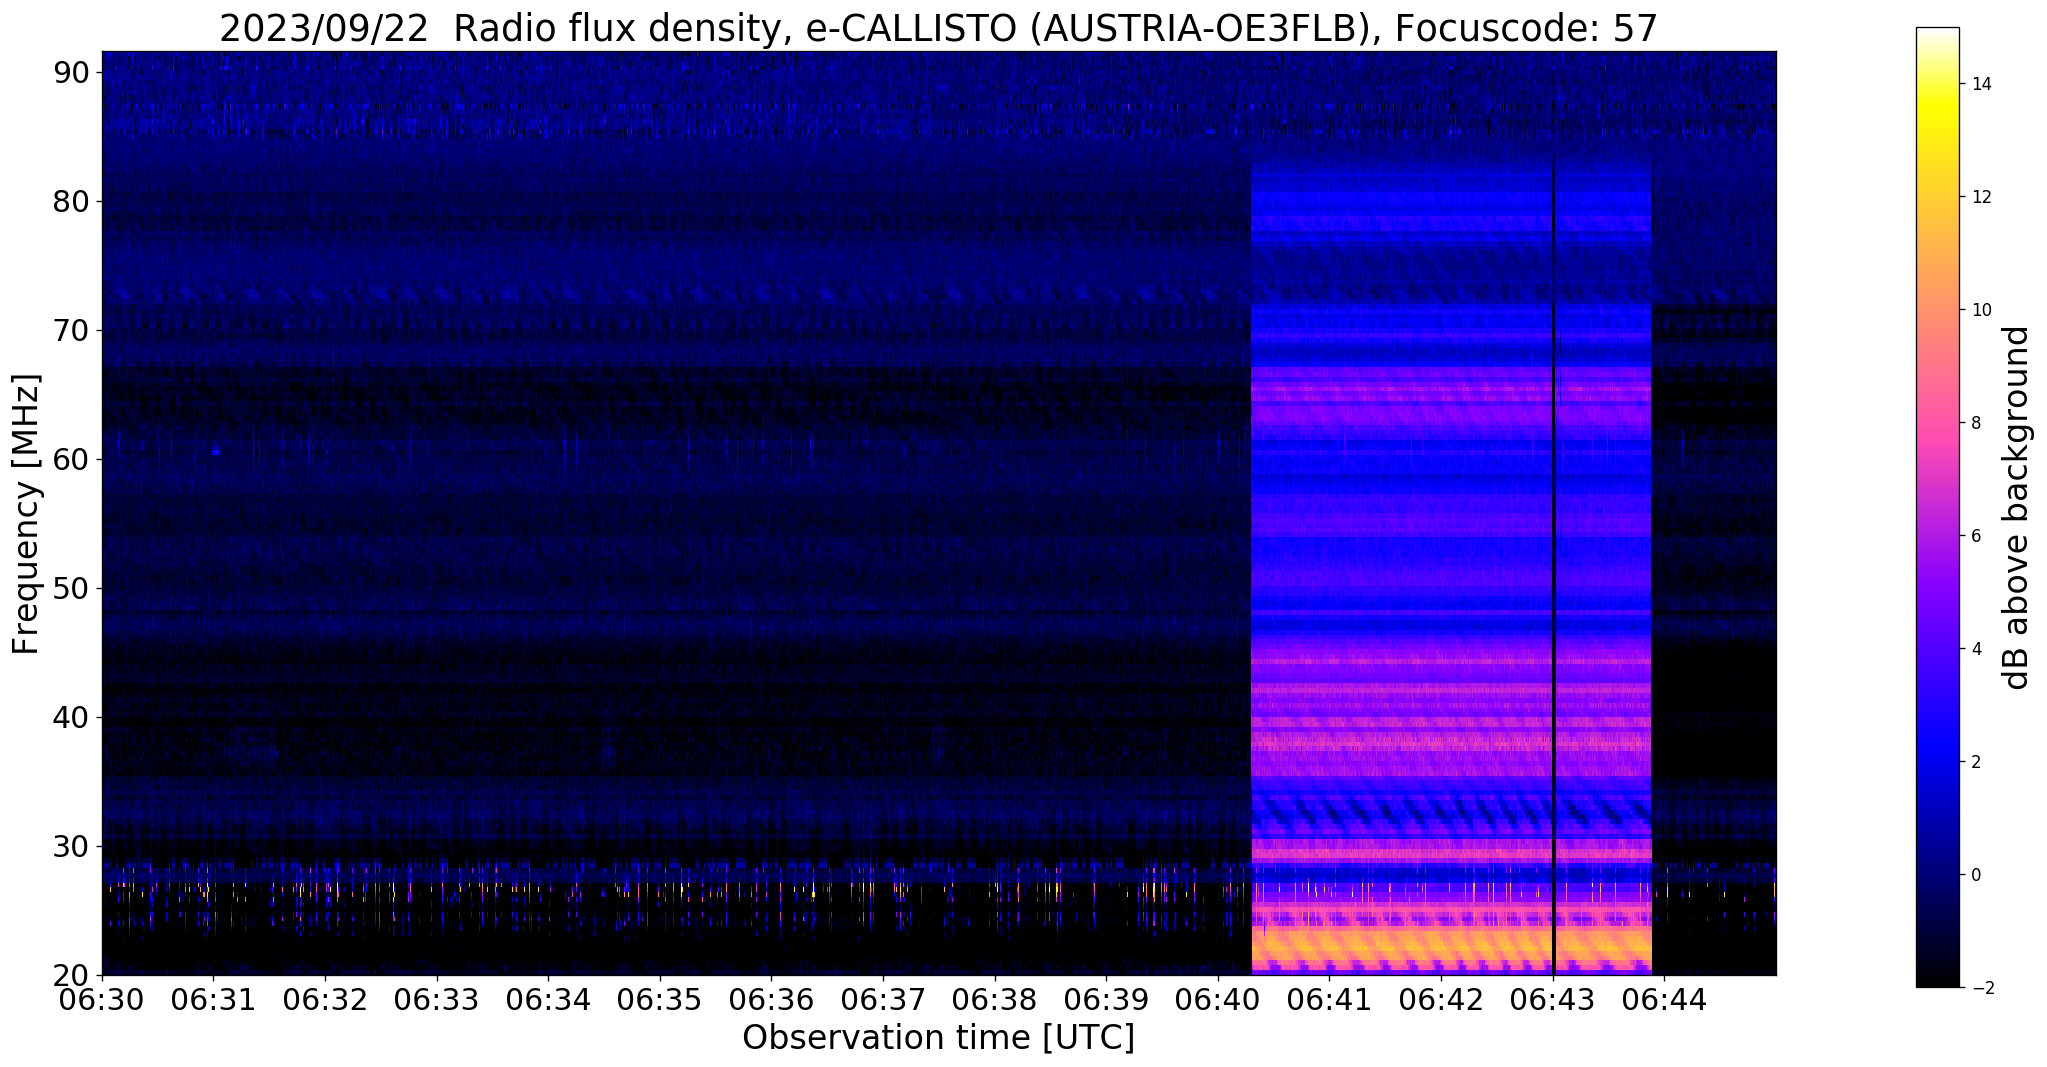
Task: Click the 06:30 time tick label
Action: point(102,1001)
